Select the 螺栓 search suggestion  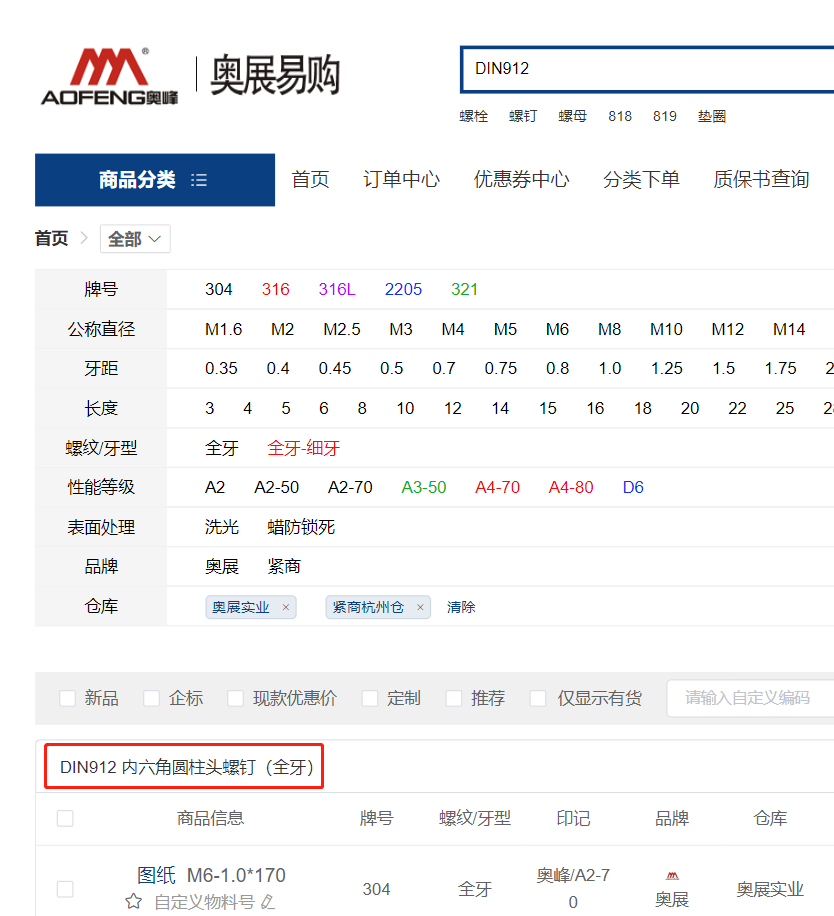point(473,116)
